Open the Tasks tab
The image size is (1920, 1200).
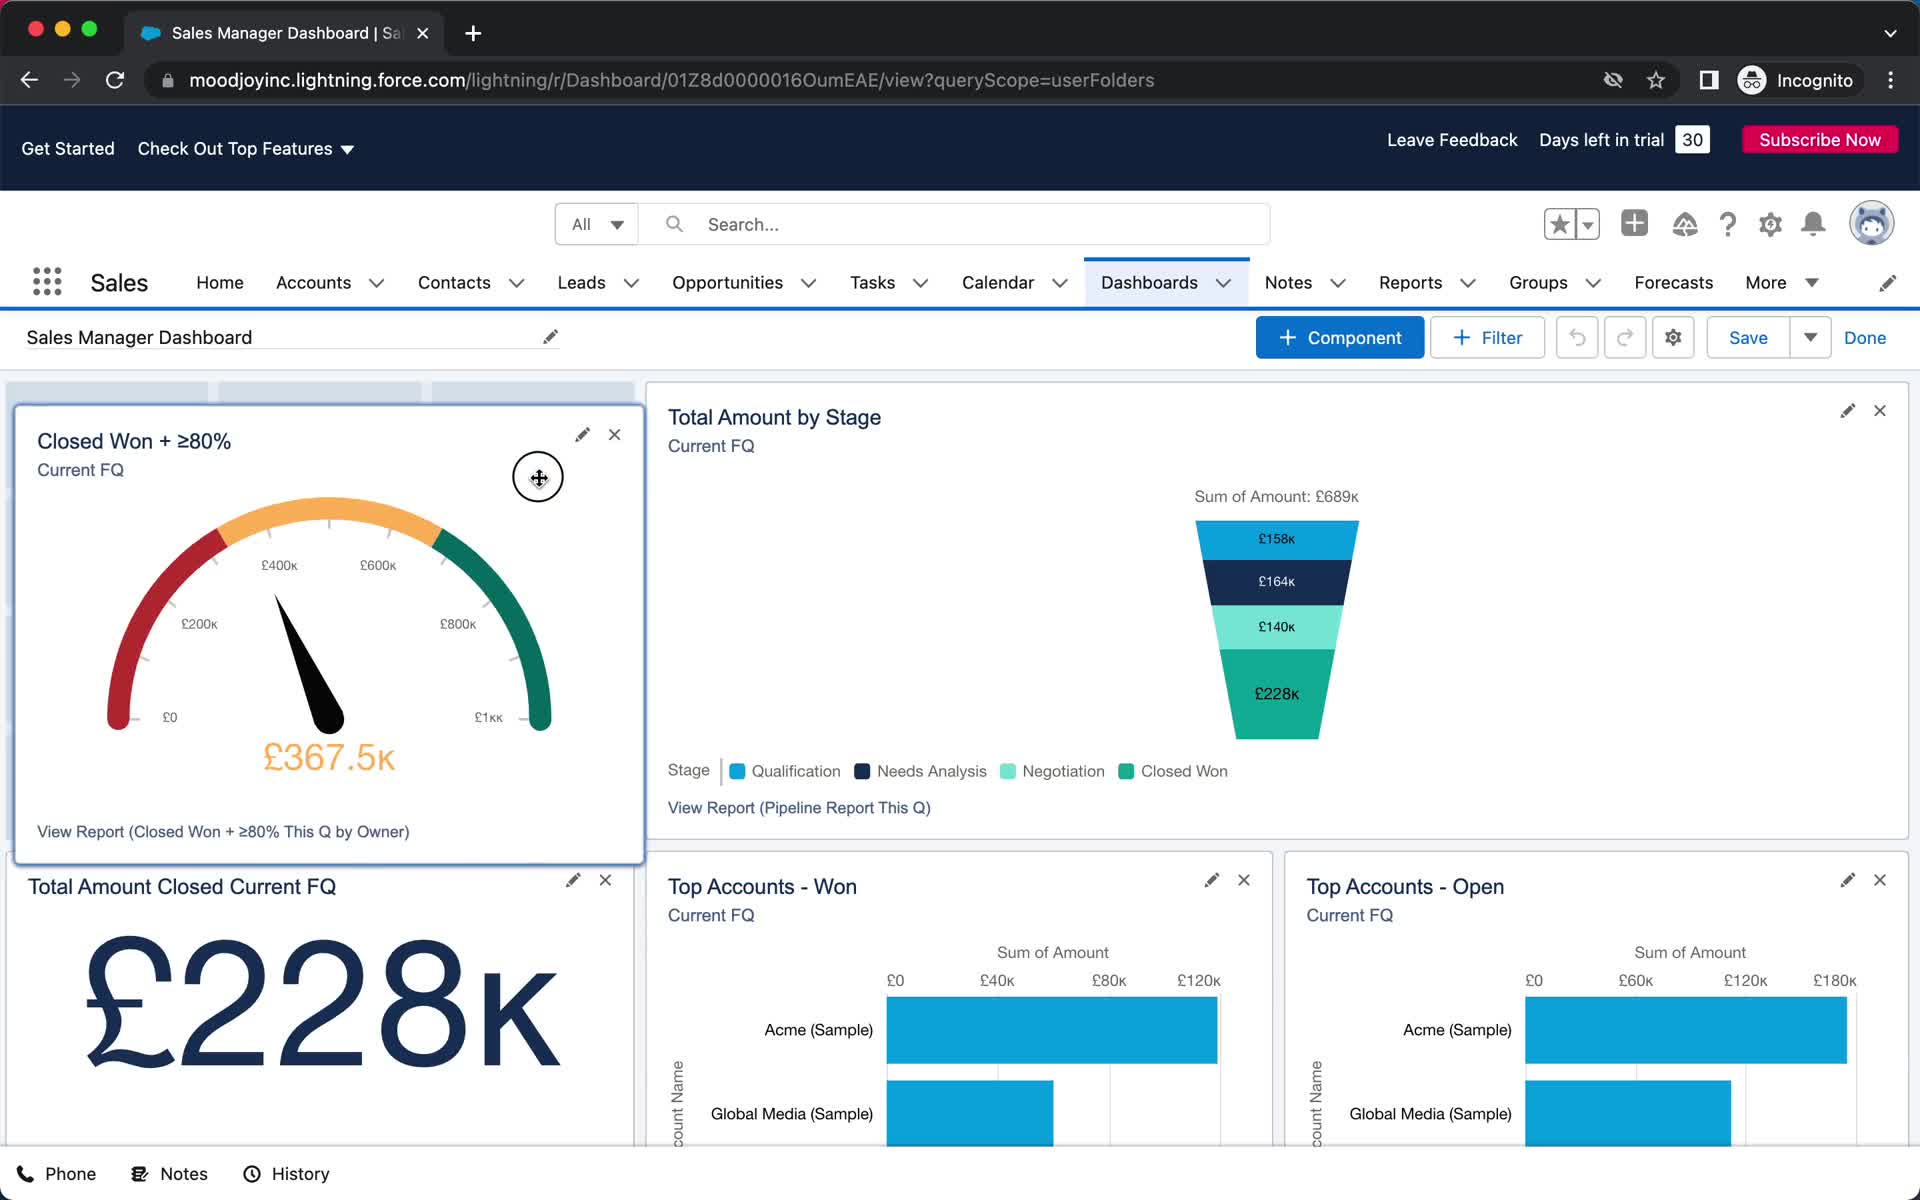click(872, 283)
